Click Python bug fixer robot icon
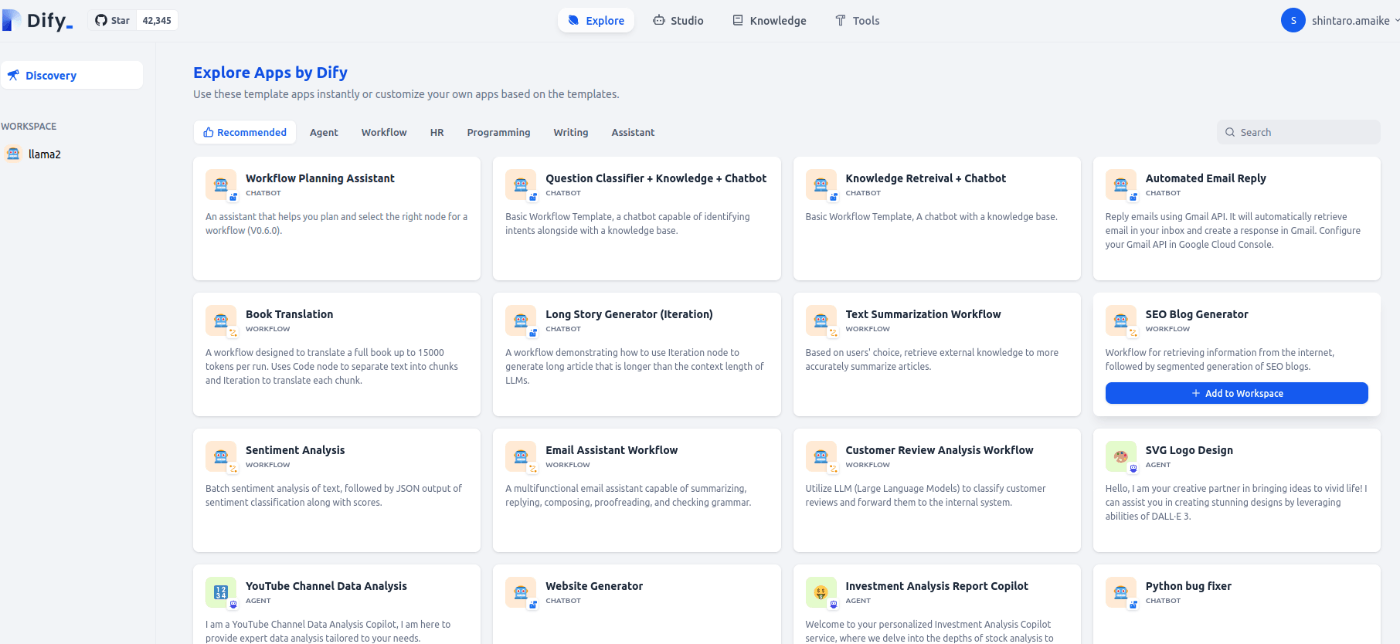 pyautogui.click(x=1121, y=593)
